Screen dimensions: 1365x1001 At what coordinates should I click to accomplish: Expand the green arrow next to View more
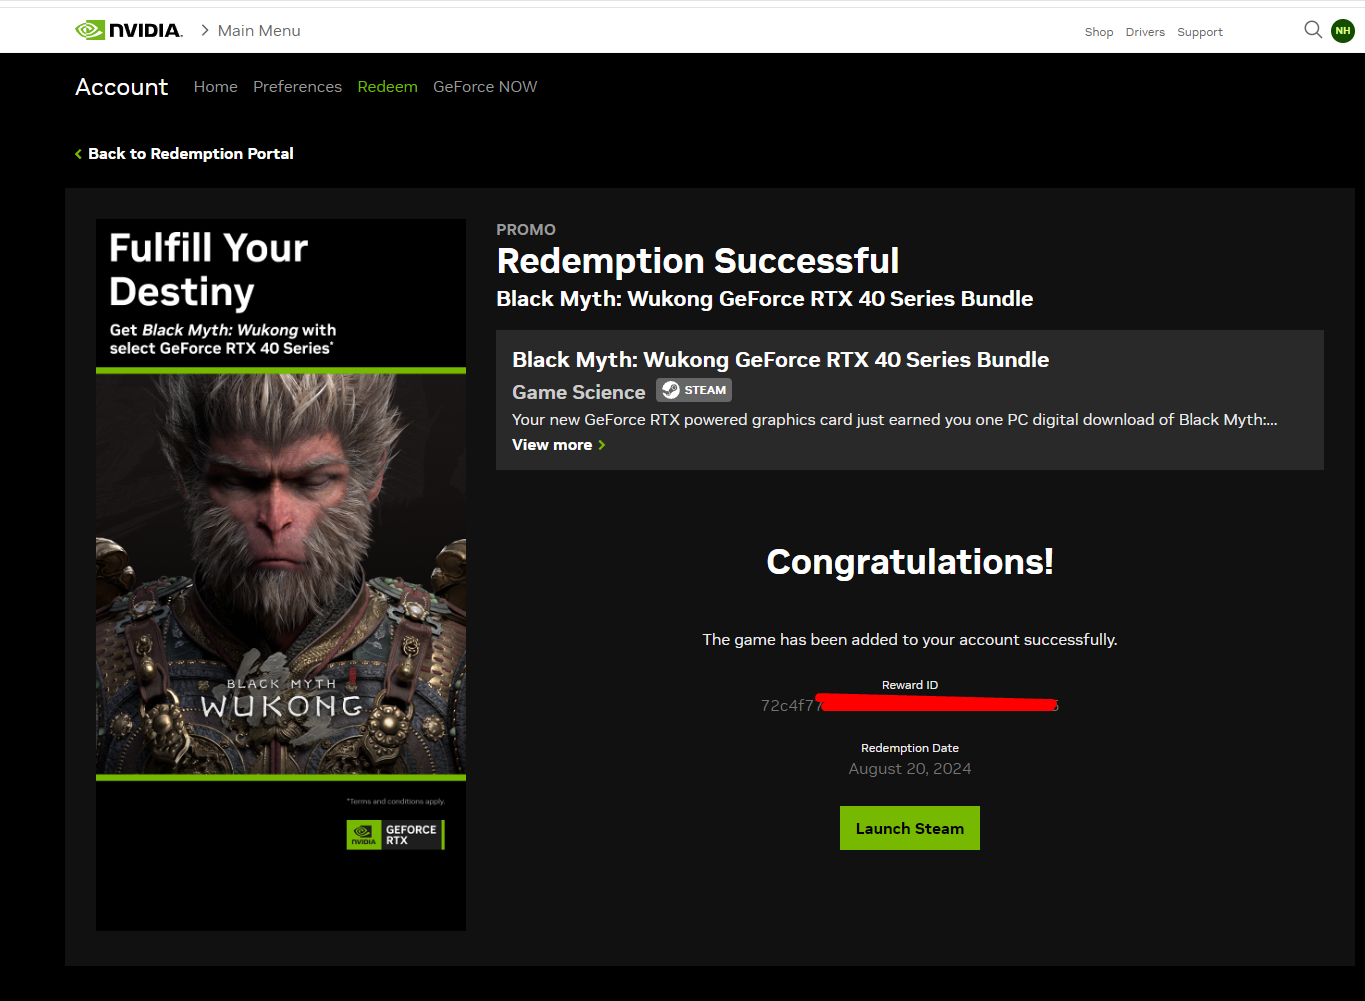[601, 445]
